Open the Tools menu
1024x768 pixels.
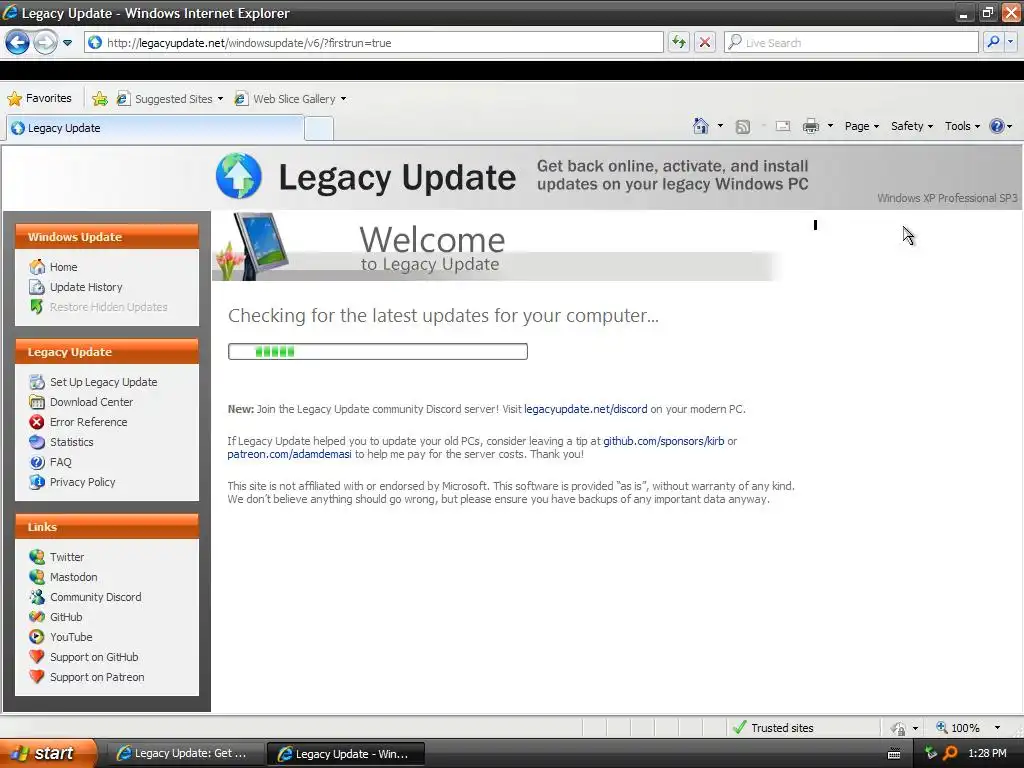(x=963, y=126)
